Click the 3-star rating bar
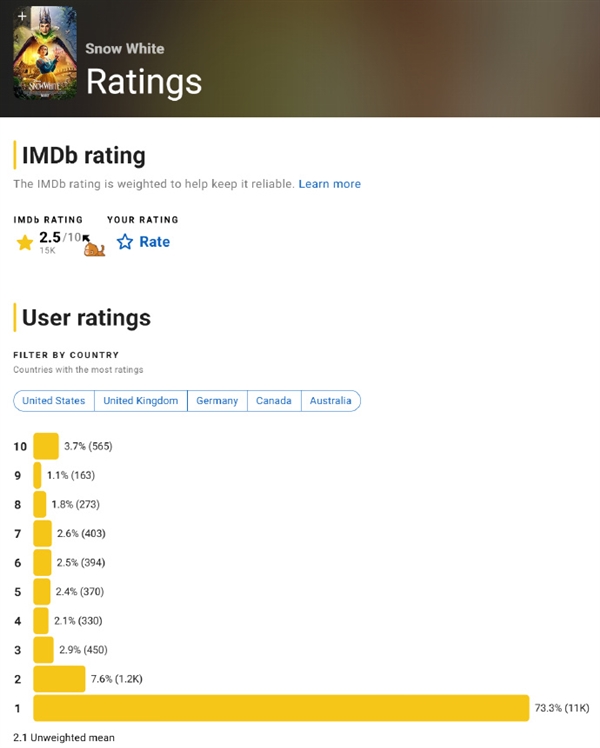 coord(43,650)
